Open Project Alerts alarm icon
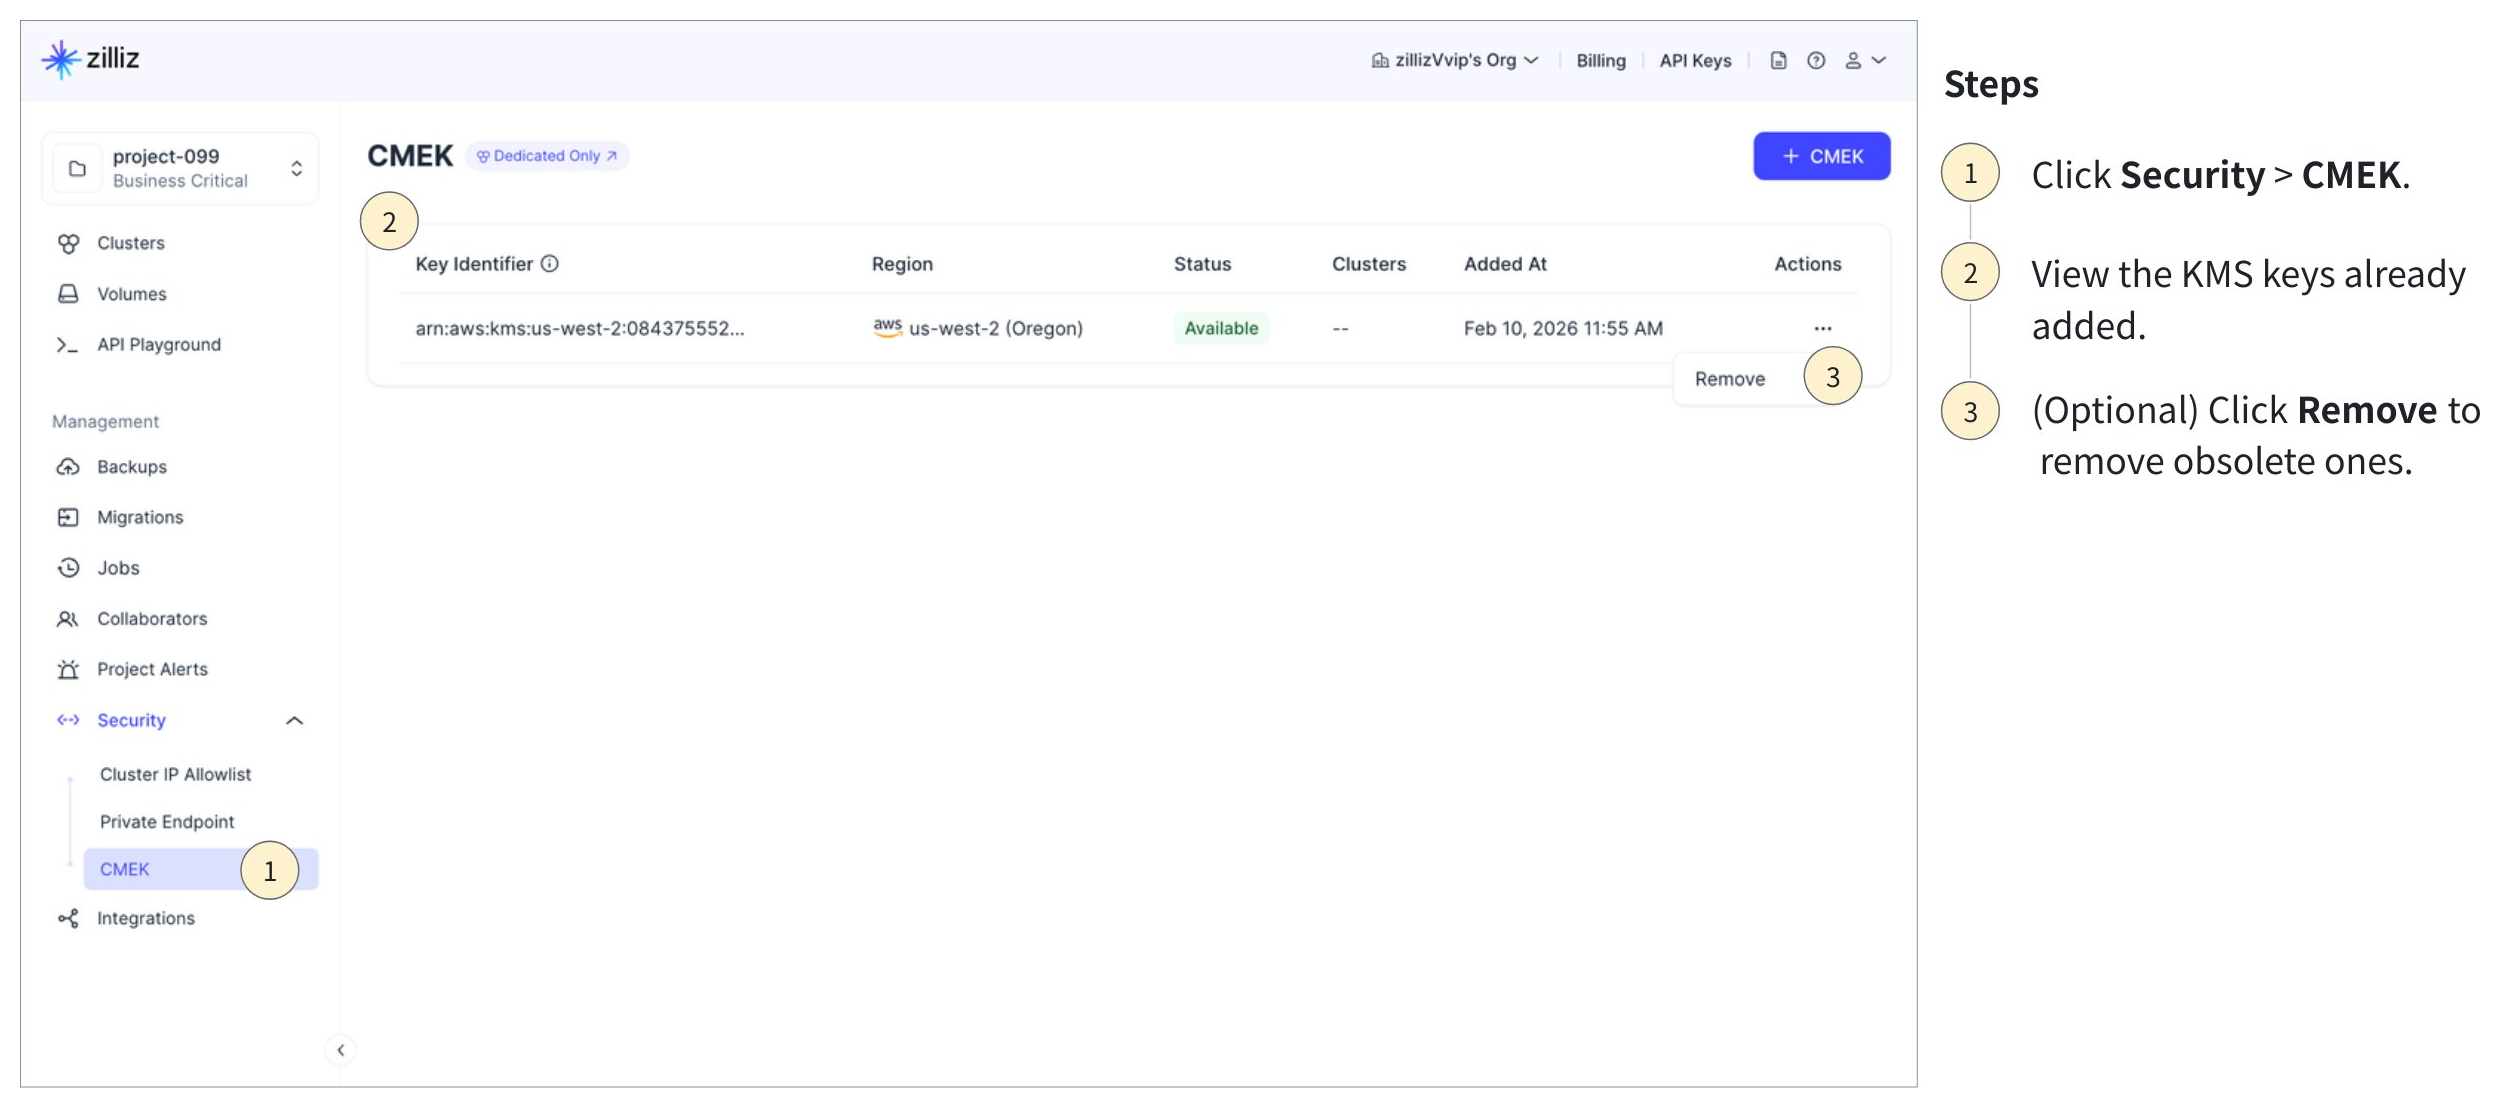 68,669
